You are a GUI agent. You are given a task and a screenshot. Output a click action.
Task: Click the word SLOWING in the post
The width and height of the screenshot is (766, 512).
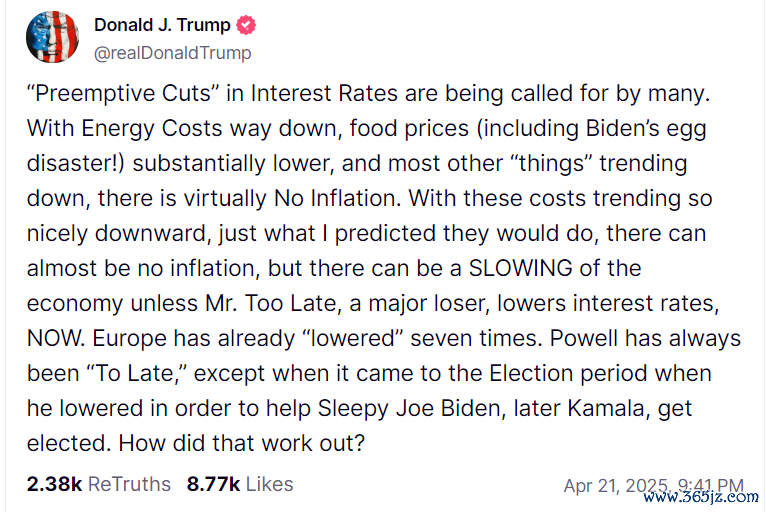pos(521,268)
